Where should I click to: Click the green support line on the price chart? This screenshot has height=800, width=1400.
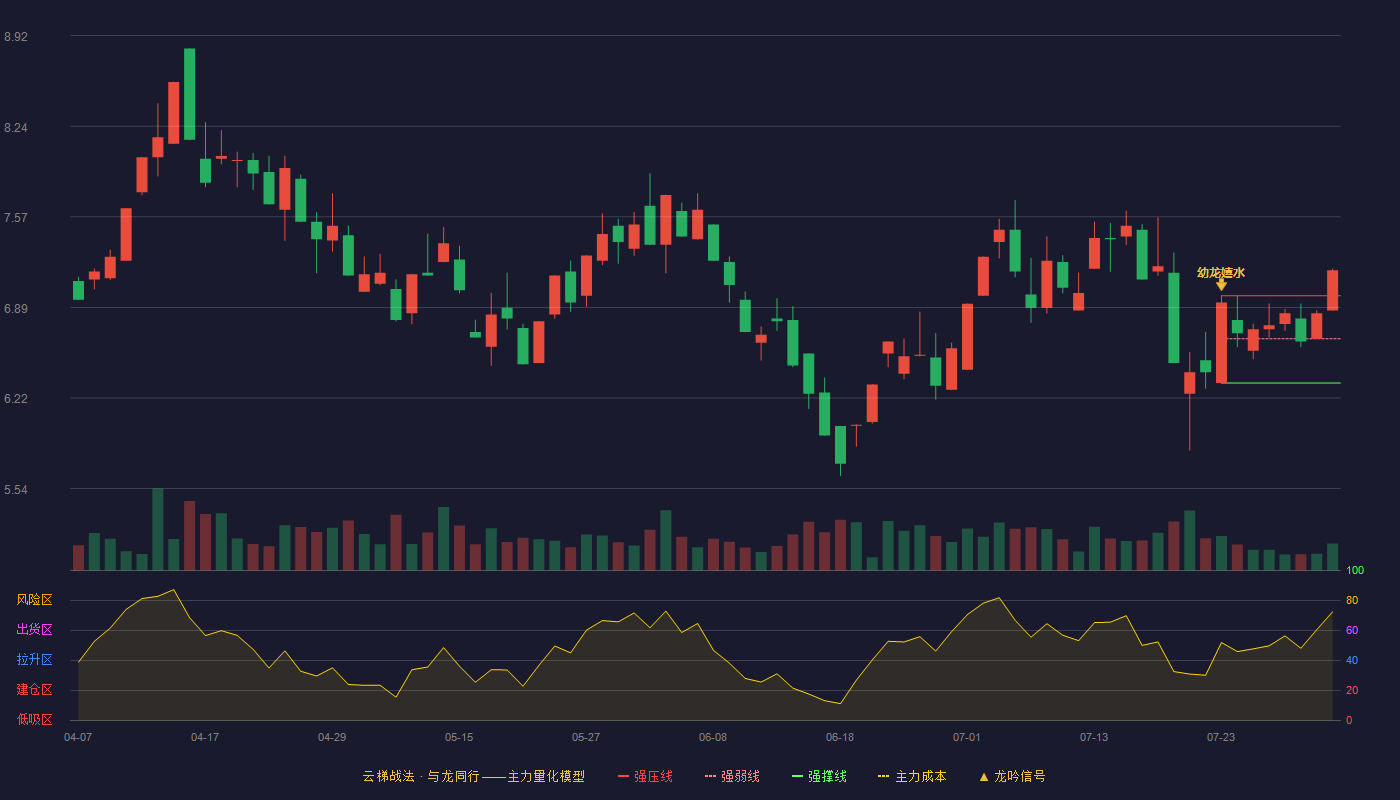tap(1281, 383)
